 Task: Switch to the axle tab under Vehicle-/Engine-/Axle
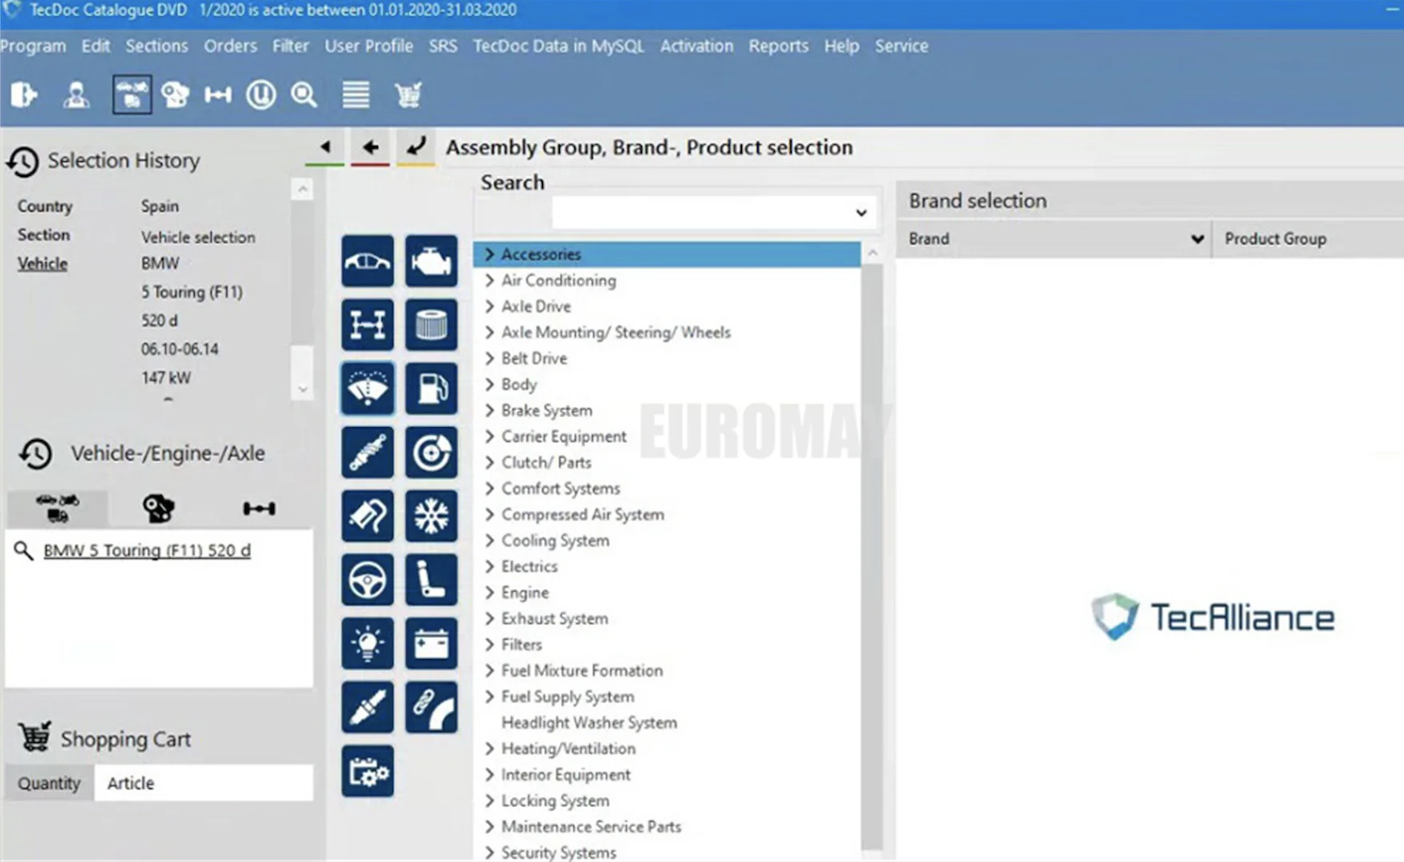(x=259, y=508)
